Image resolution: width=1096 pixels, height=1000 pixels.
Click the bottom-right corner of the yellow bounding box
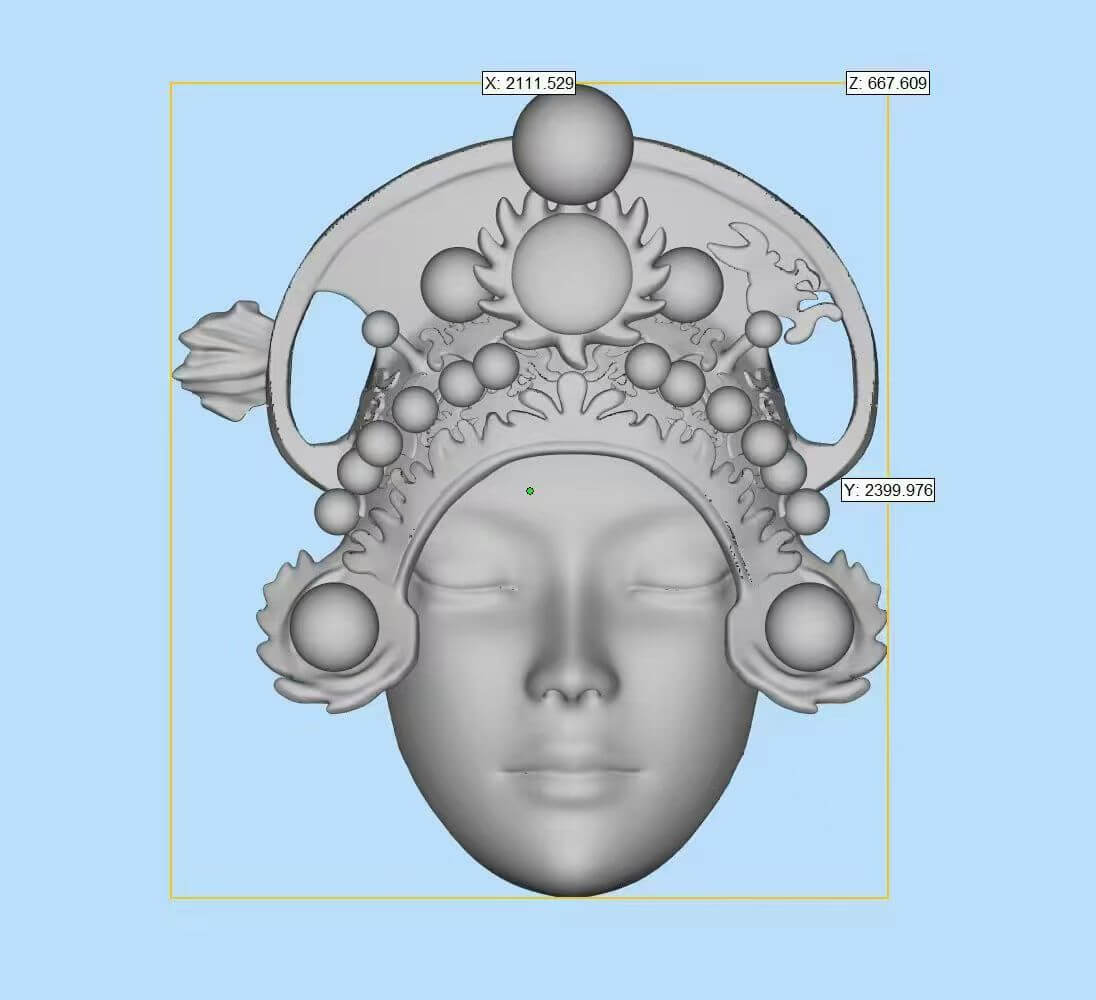click(888, 897)
